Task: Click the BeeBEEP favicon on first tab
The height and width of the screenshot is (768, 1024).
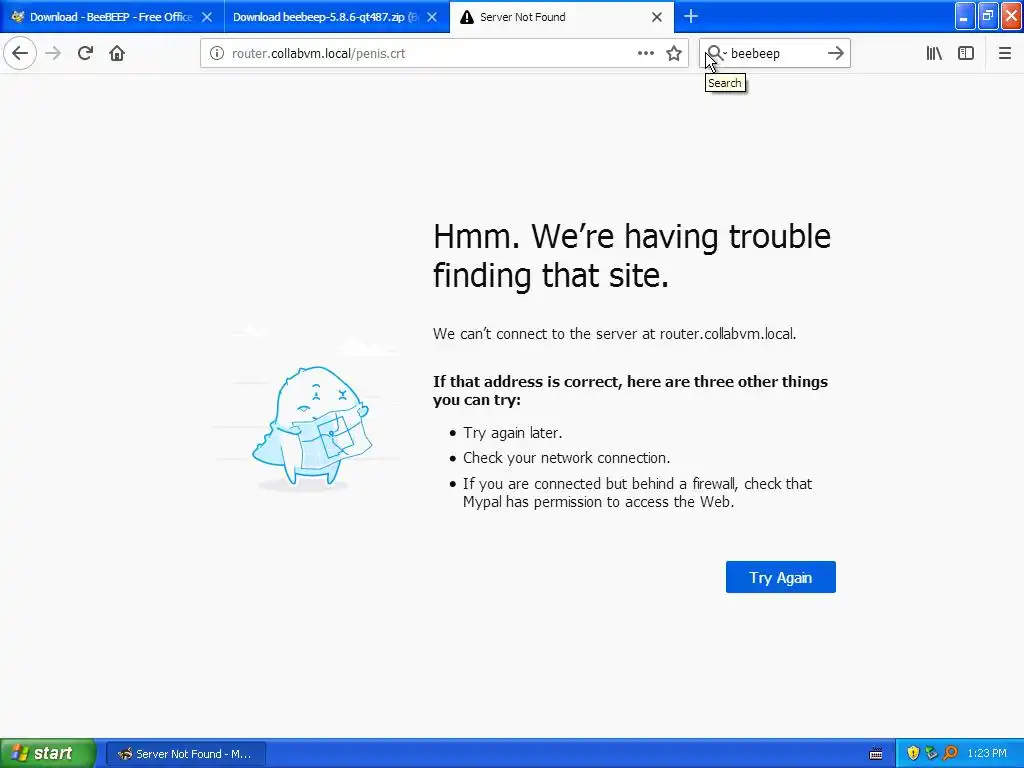Action: click(18, 17)
